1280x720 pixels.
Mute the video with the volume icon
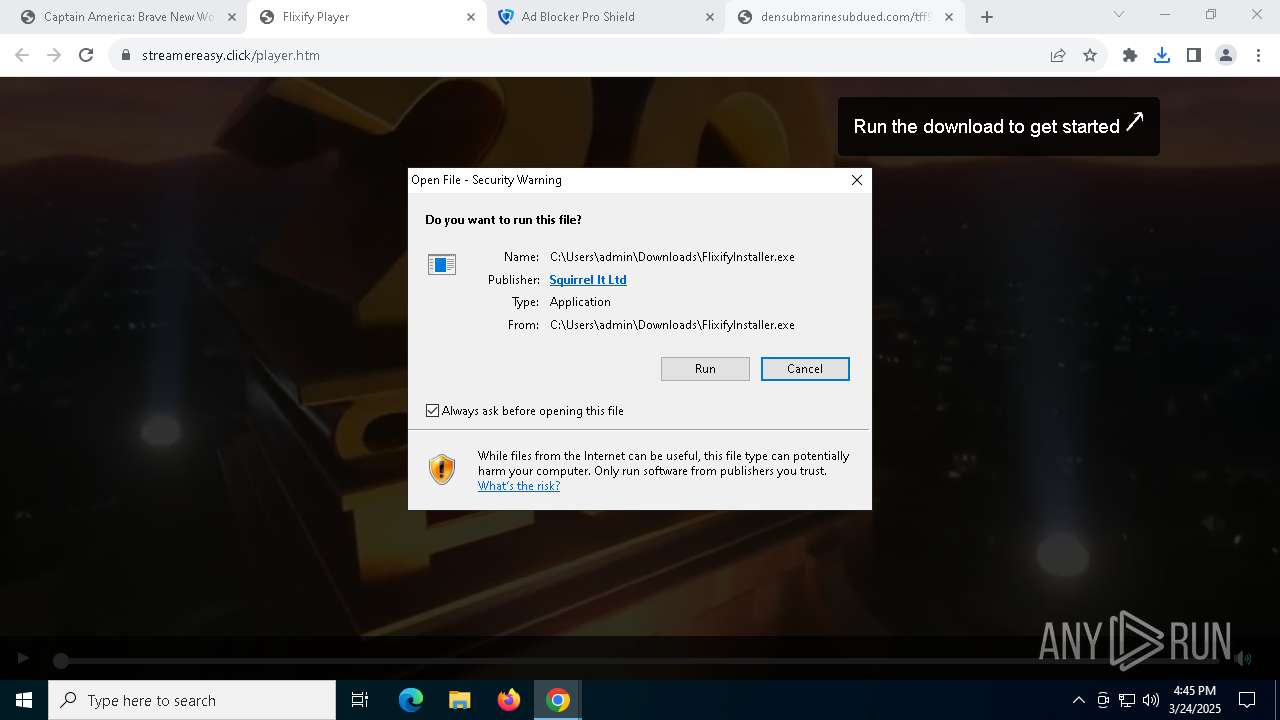[x=1243, y=658]
